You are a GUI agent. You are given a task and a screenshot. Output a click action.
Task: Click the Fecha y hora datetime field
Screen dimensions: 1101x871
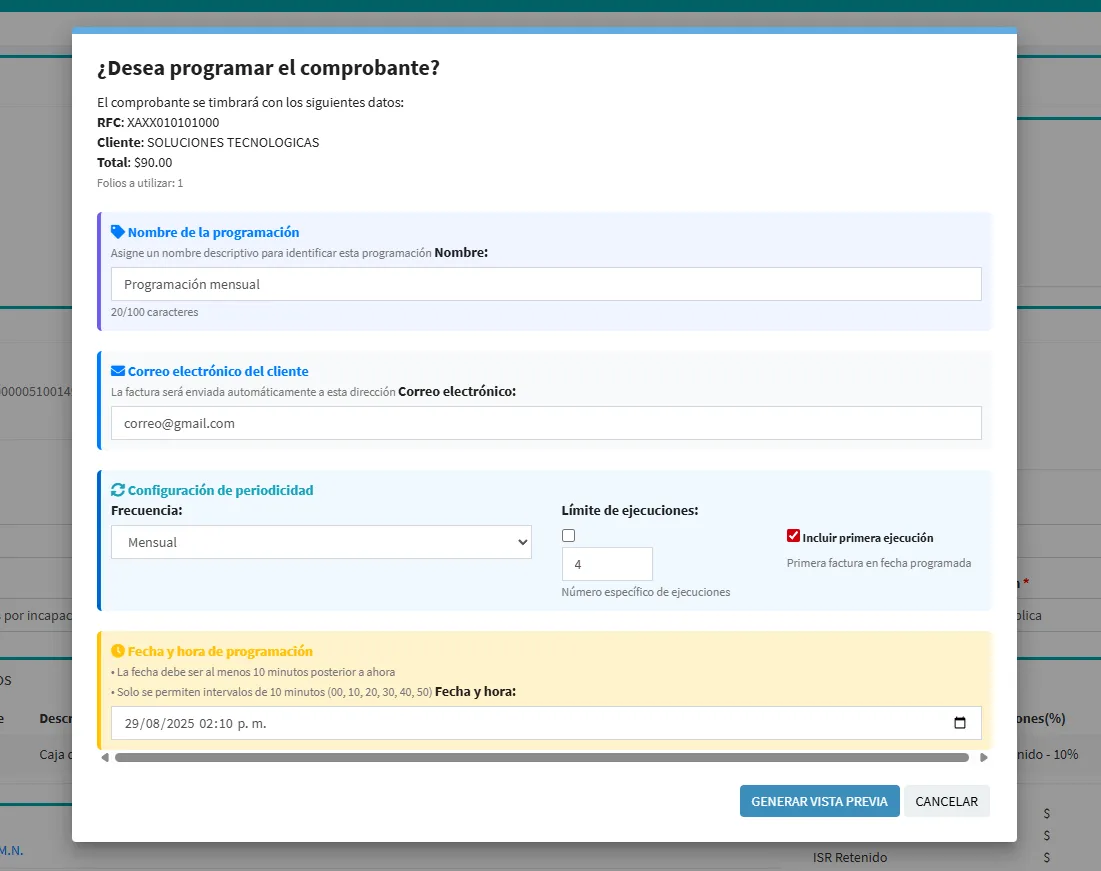pyautogui.click(x=546, y=723)
